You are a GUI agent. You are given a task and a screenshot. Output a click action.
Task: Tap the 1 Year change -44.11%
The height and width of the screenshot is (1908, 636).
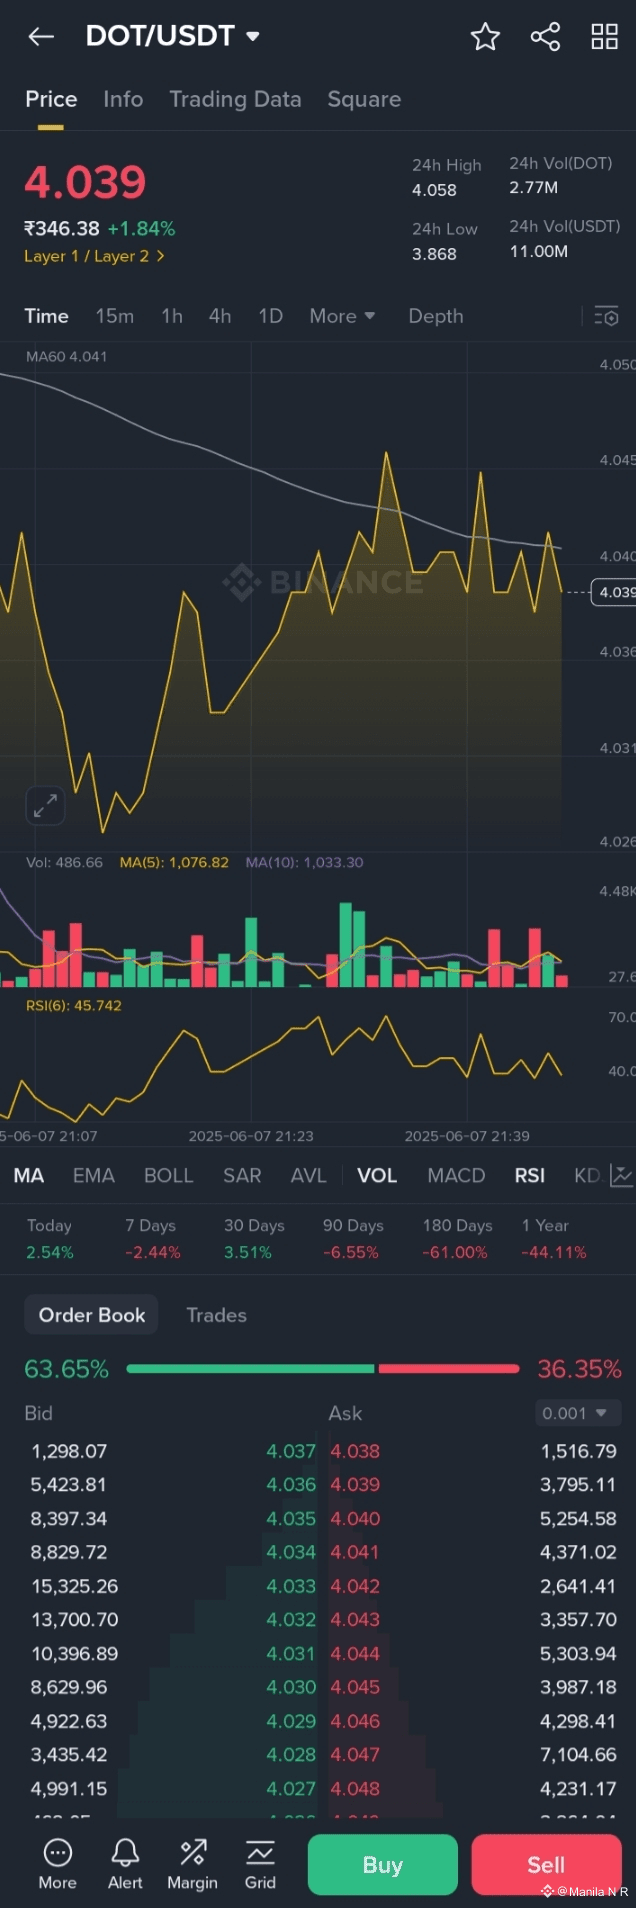[554, 1252]
